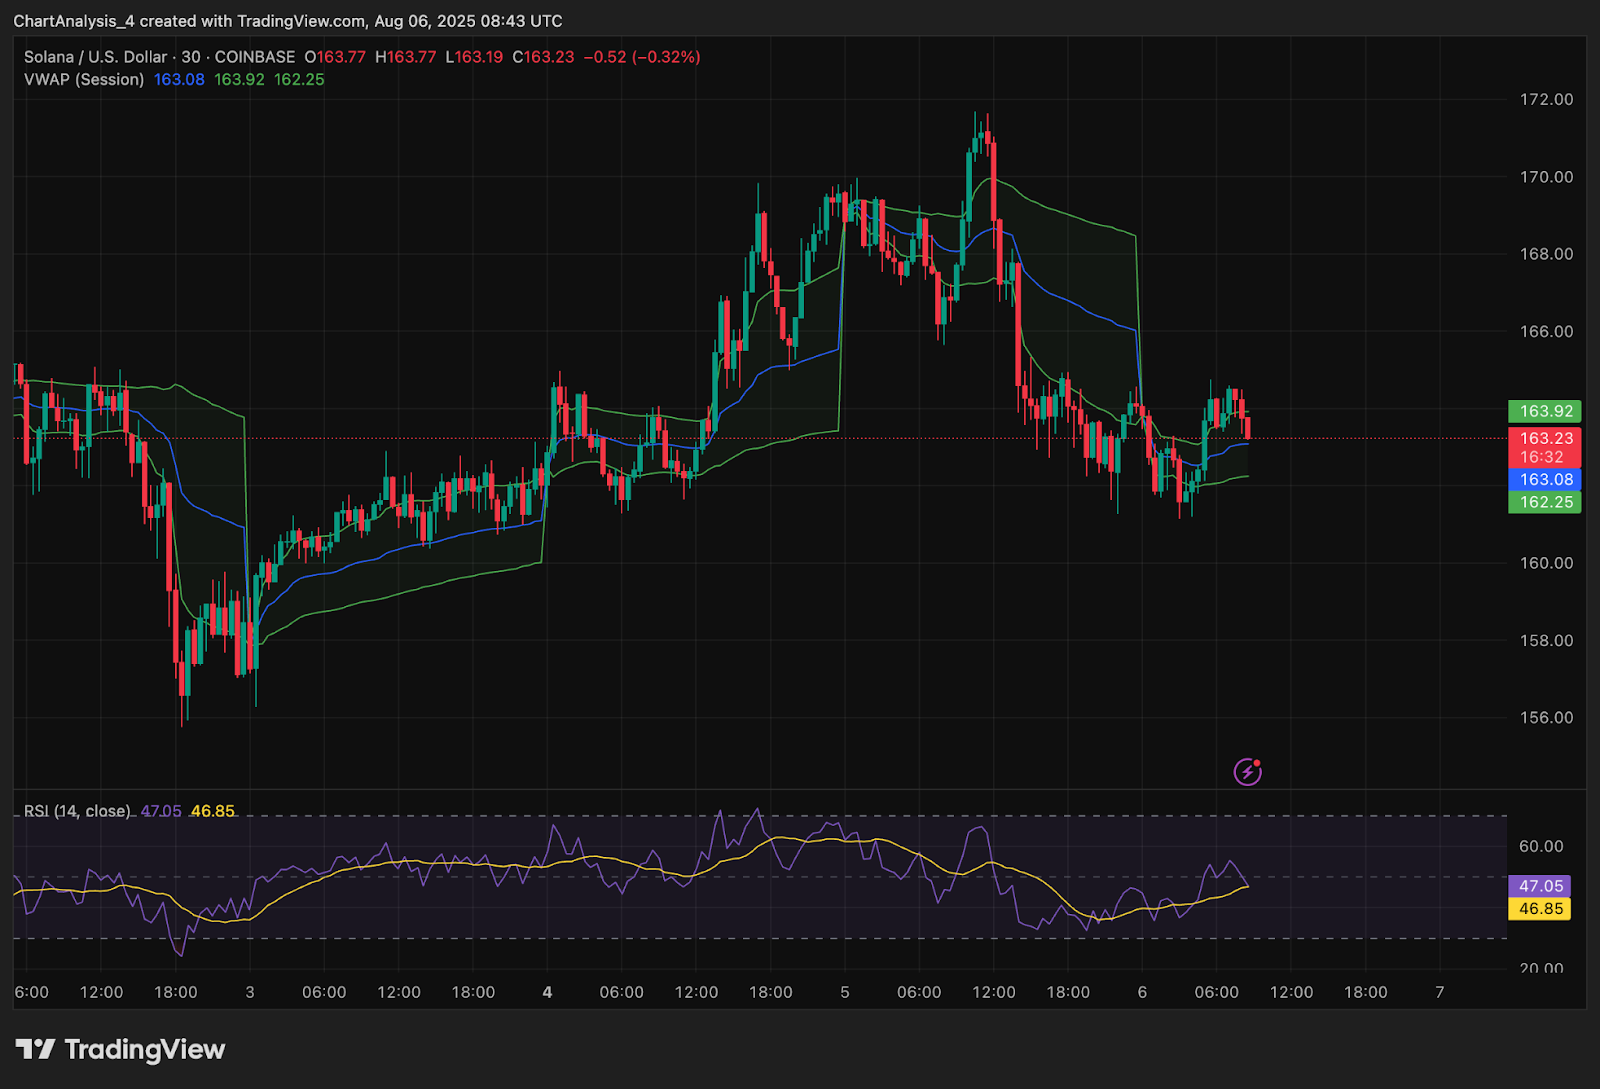Click the red 163.23 current price tag
The width and height of the screenshot is (1600, 1089).
coord(1545,438)
